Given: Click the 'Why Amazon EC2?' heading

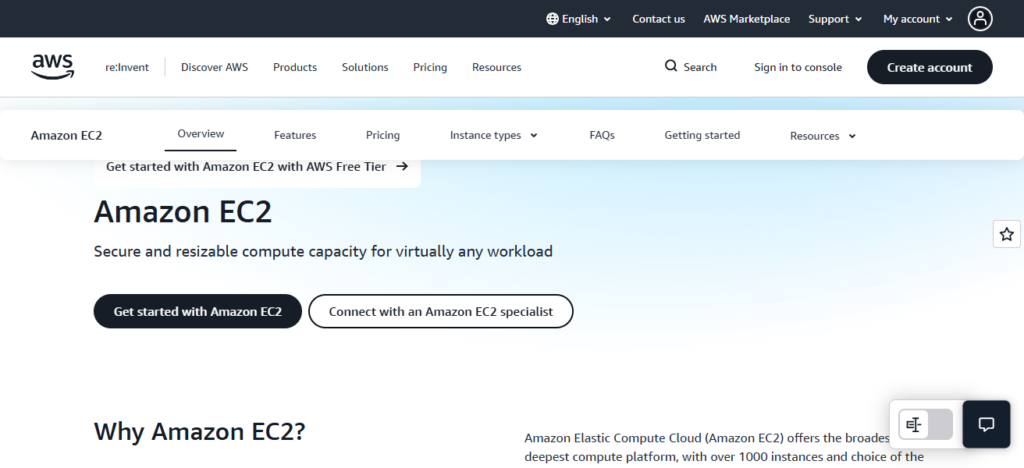Looking at the screenshot, I should coord(199,431).
